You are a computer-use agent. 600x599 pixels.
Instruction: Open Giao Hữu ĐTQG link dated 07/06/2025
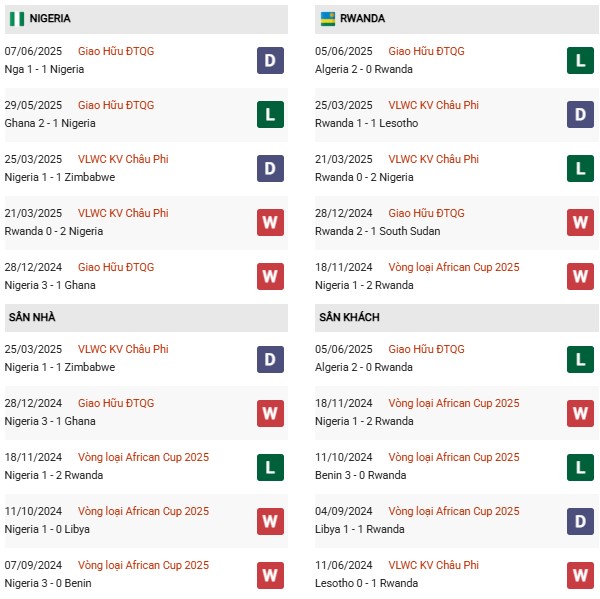point(116,51)
